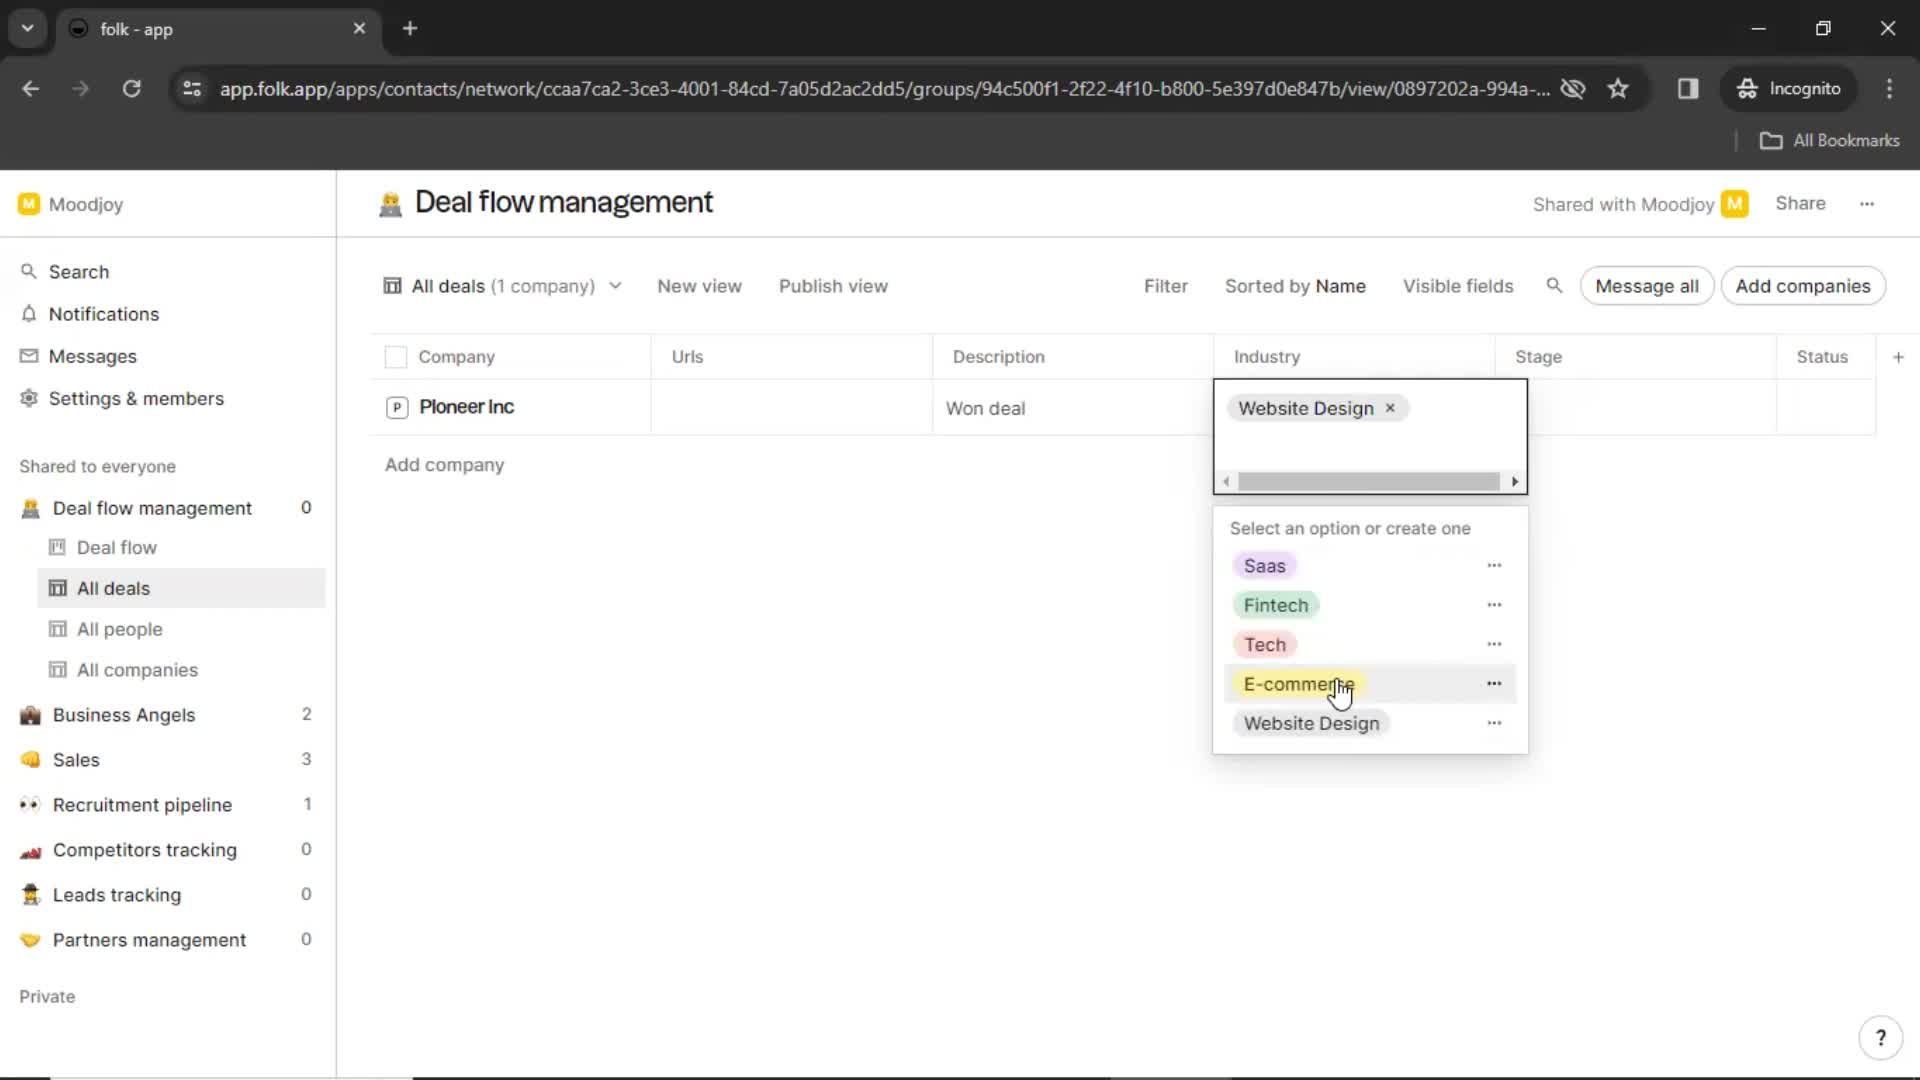Open the browser tab search dropdown
Screen dimensions: 1920x1080
click(x=28, y=29)
